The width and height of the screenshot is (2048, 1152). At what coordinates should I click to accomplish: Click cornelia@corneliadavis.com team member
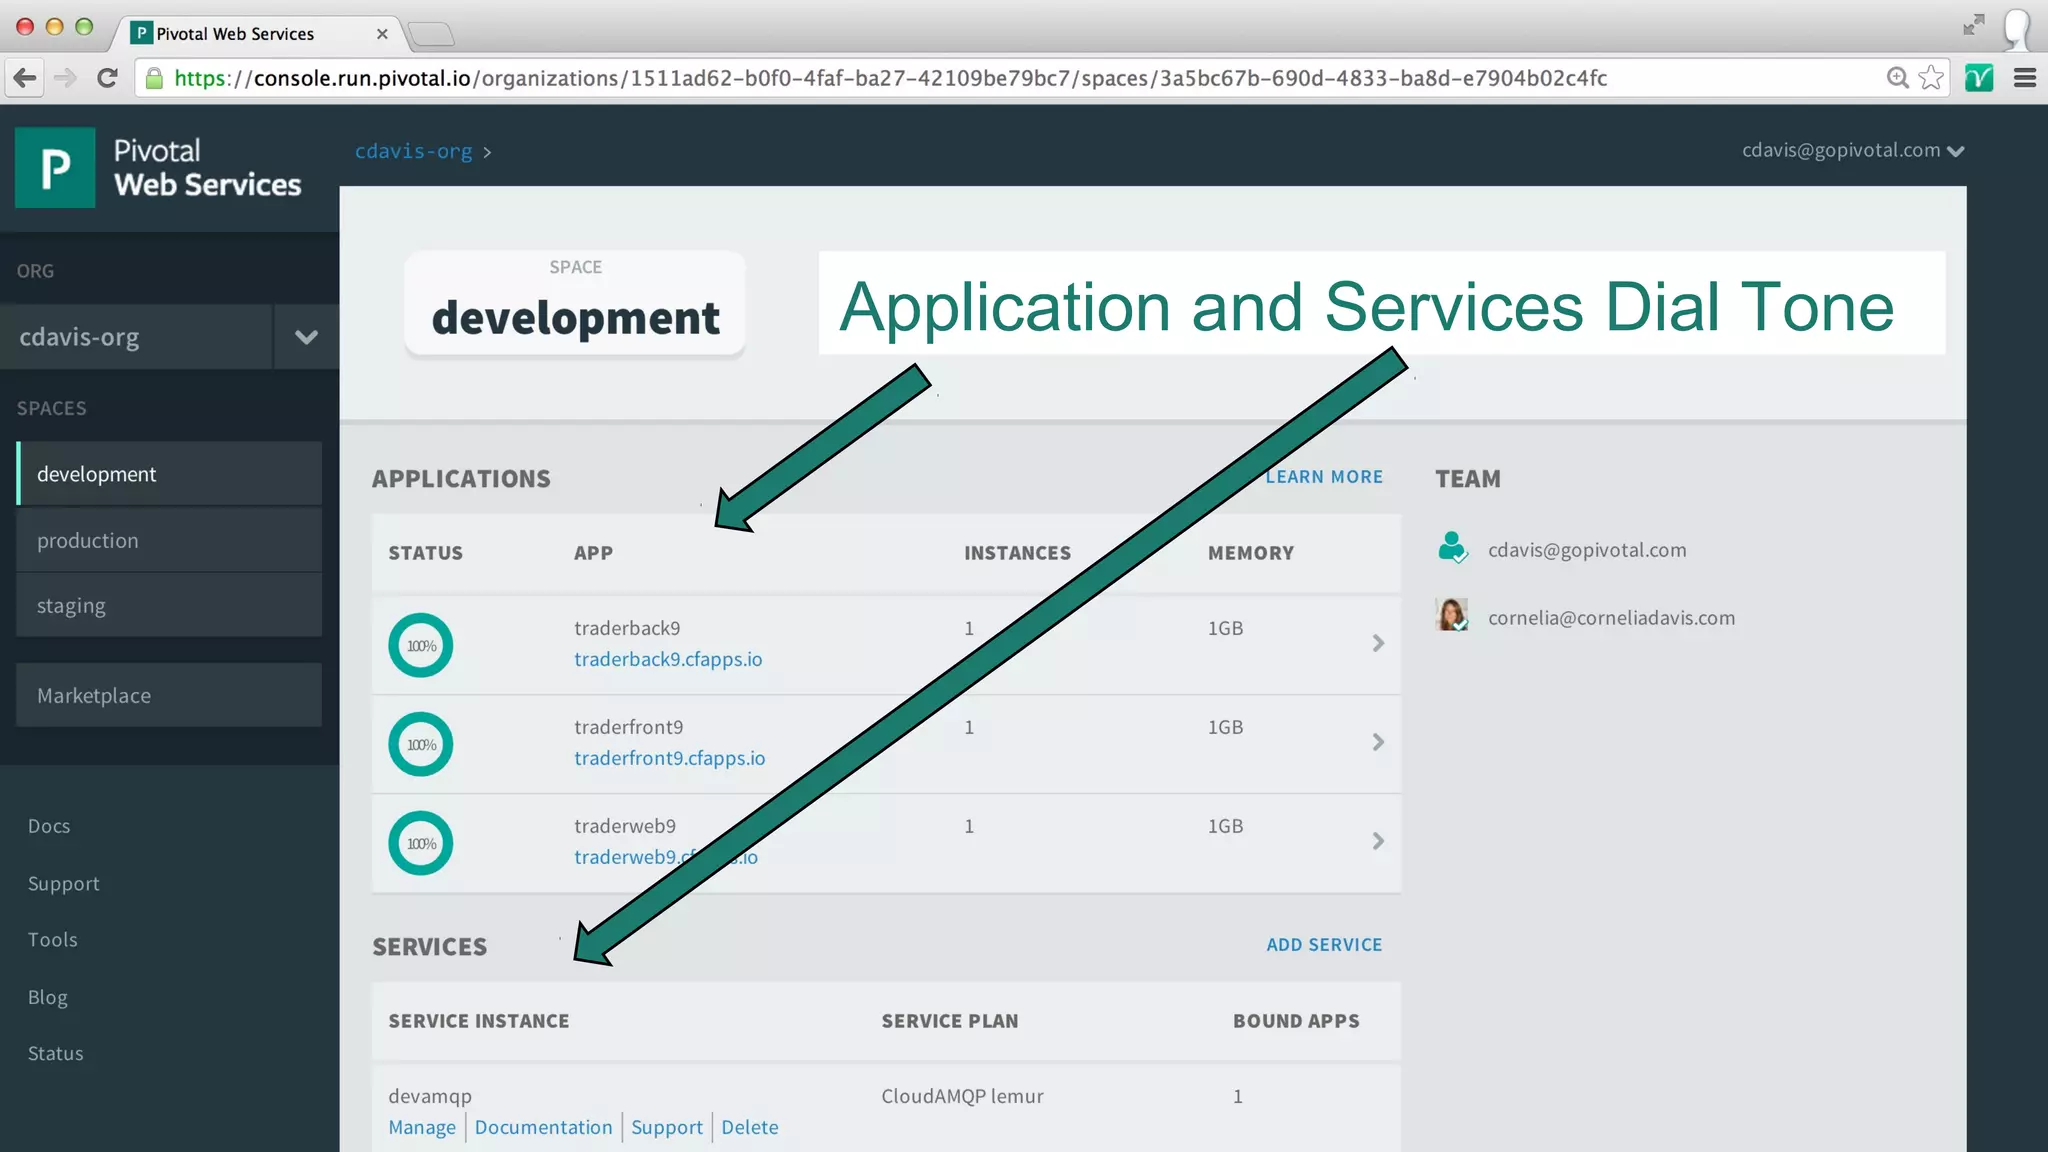[x=1611, y=618]
